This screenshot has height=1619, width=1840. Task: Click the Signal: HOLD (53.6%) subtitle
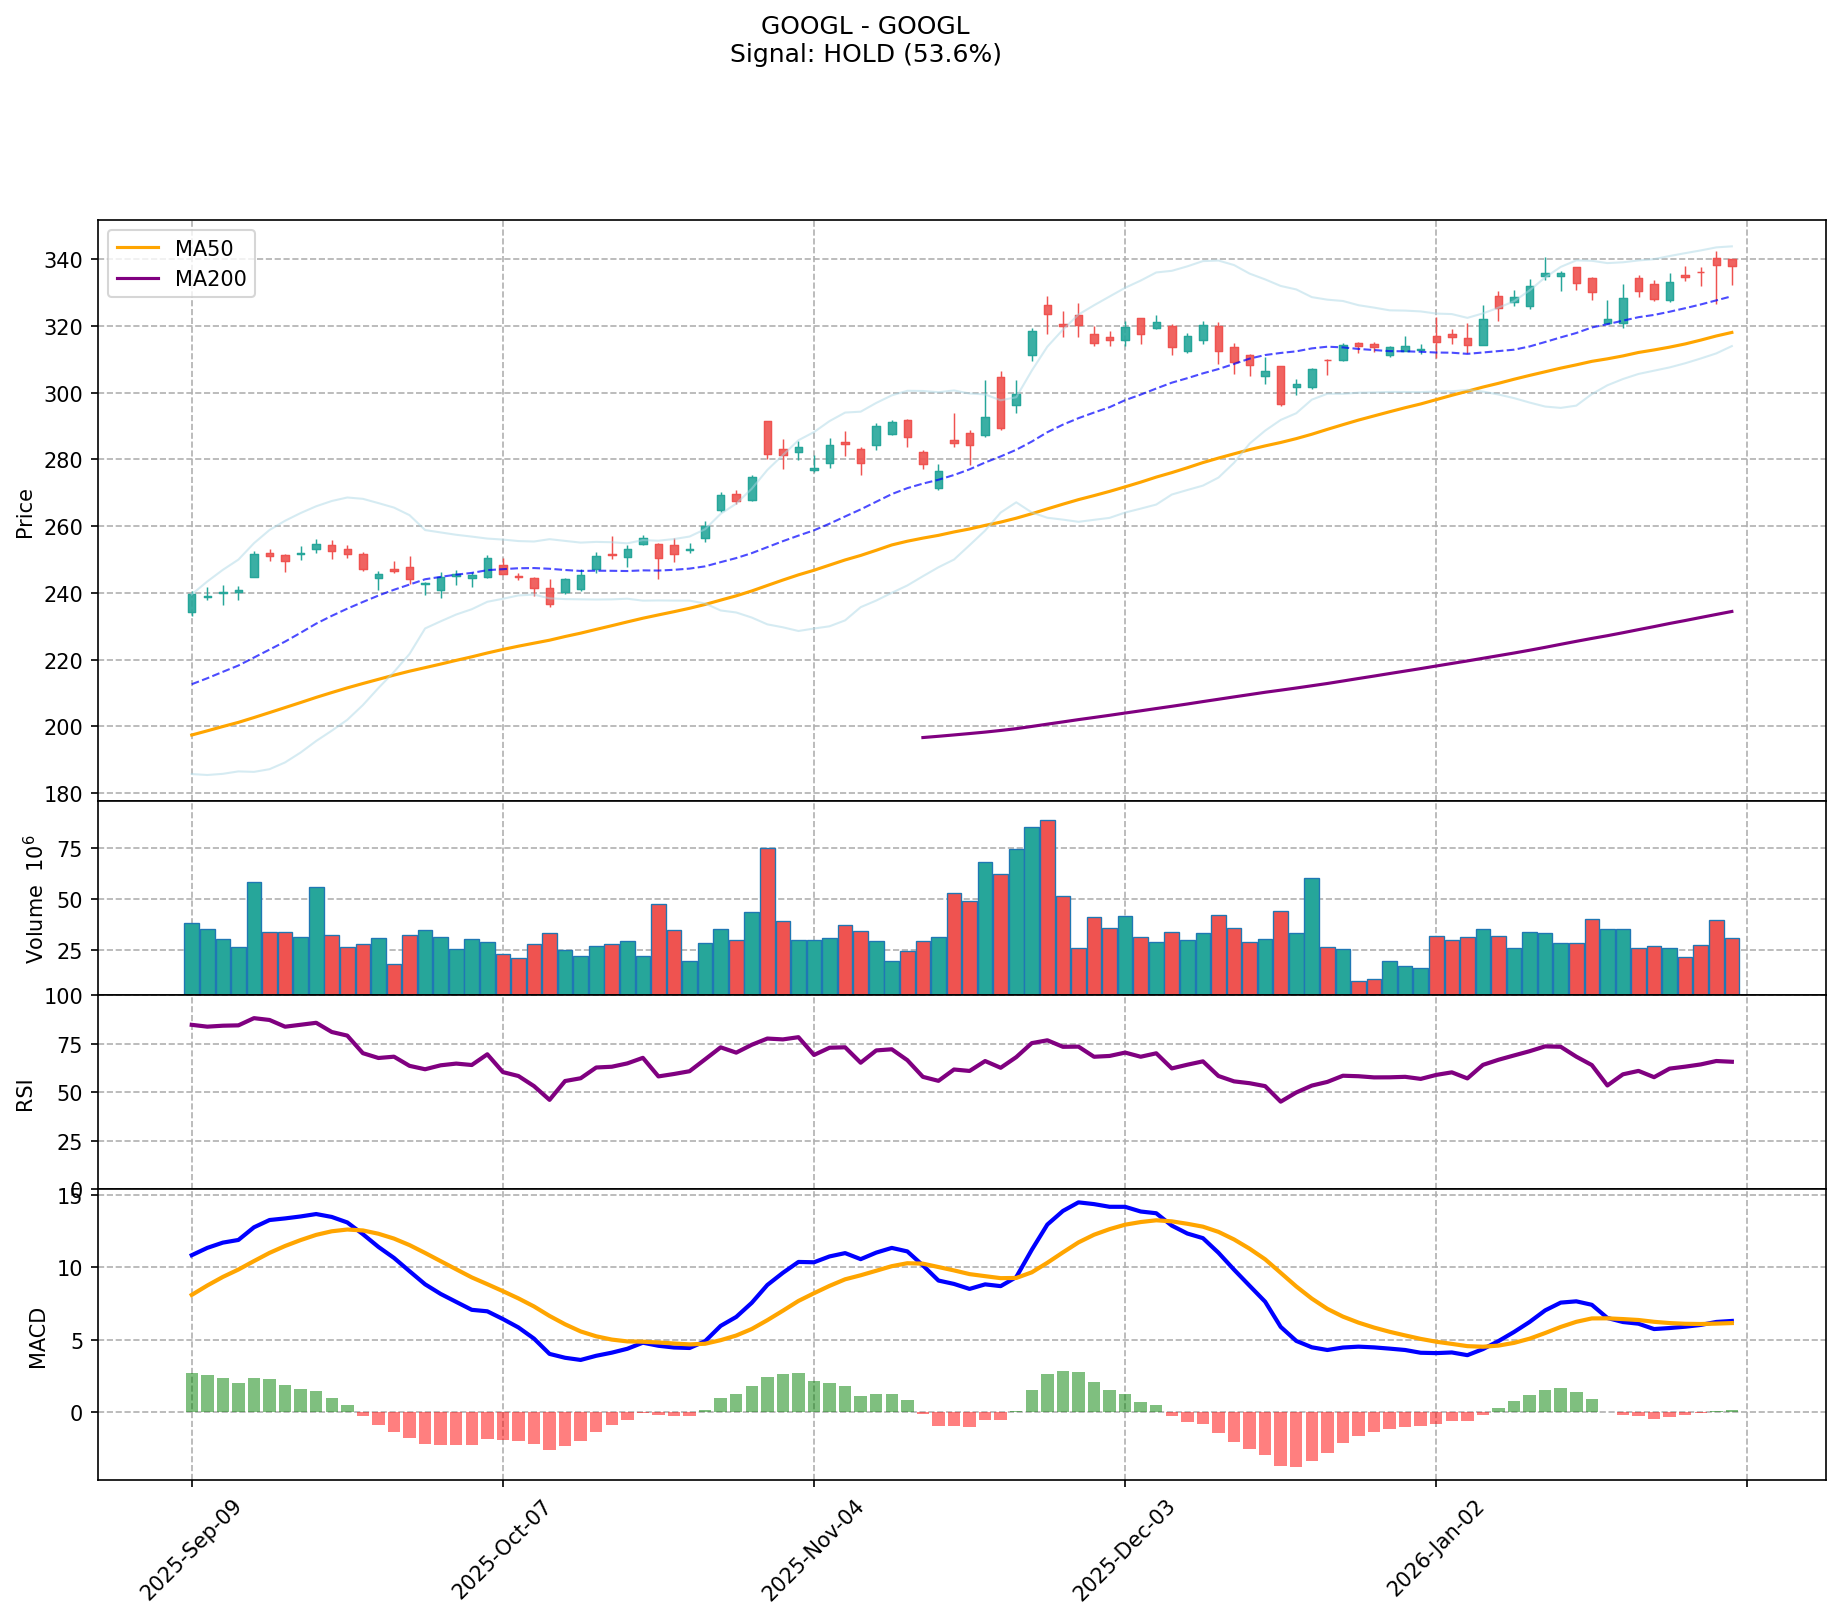click(865, 54)
